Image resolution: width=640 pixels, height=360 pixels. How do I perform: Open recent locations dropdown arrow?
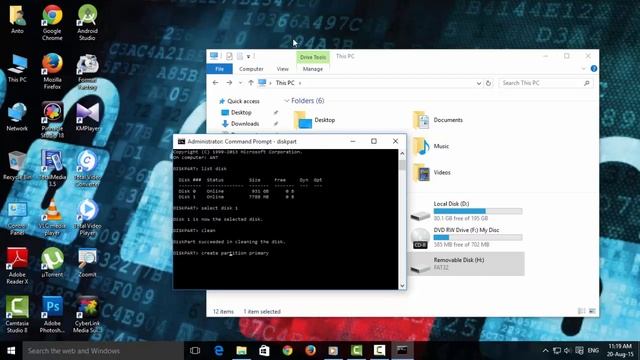(240, 83)
